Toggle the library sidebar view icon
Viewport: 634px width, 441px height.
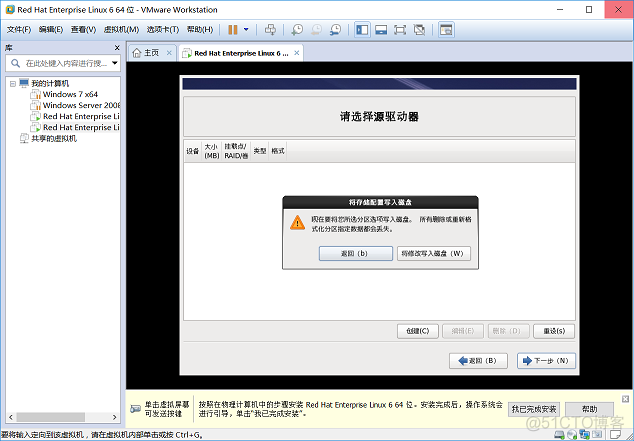pyautogui.click(x=362, y=30)
